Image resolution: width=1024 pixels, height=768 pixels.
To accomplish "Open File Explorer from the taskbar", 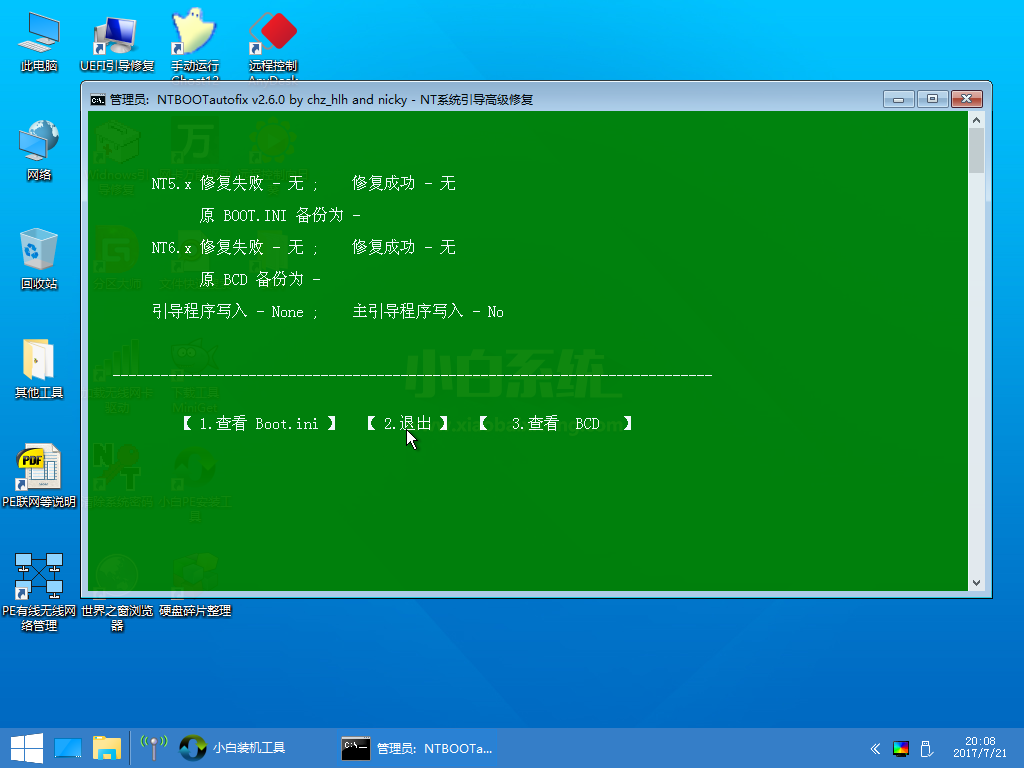I will pos(107,747).
